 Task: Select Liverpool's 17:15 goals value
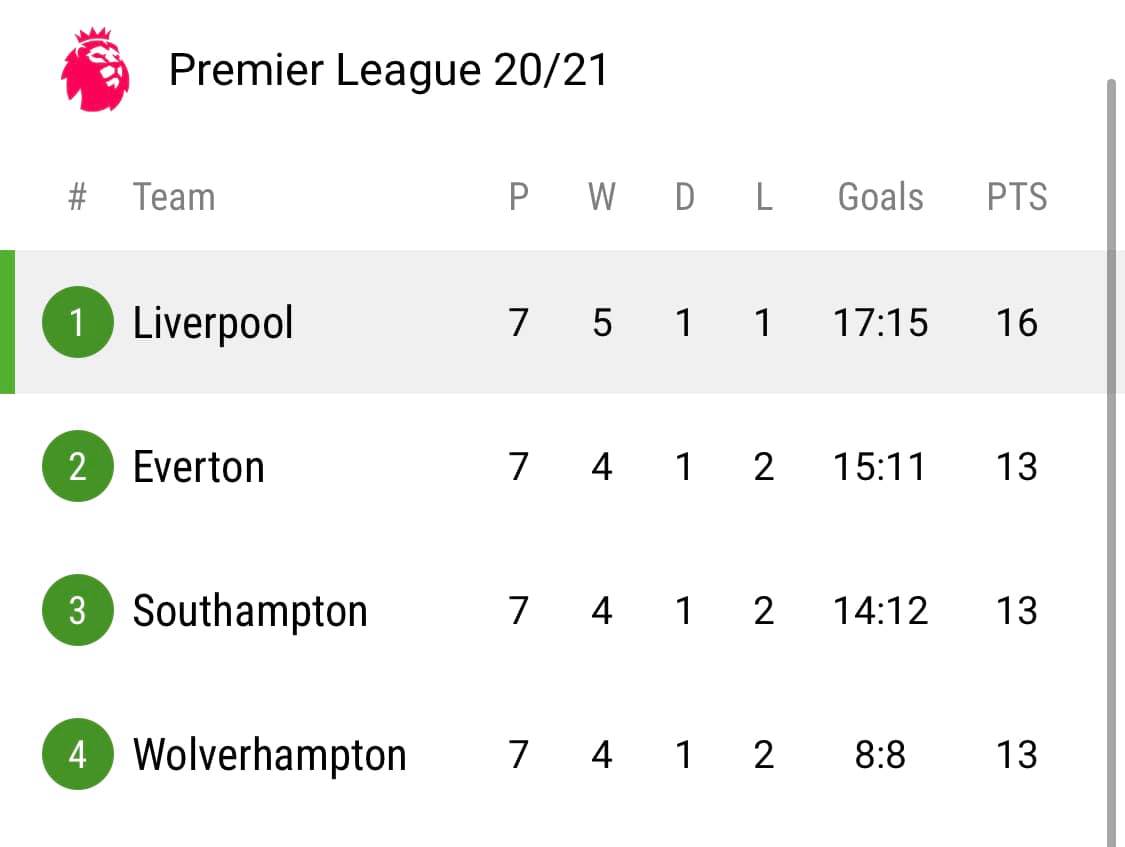880,322
